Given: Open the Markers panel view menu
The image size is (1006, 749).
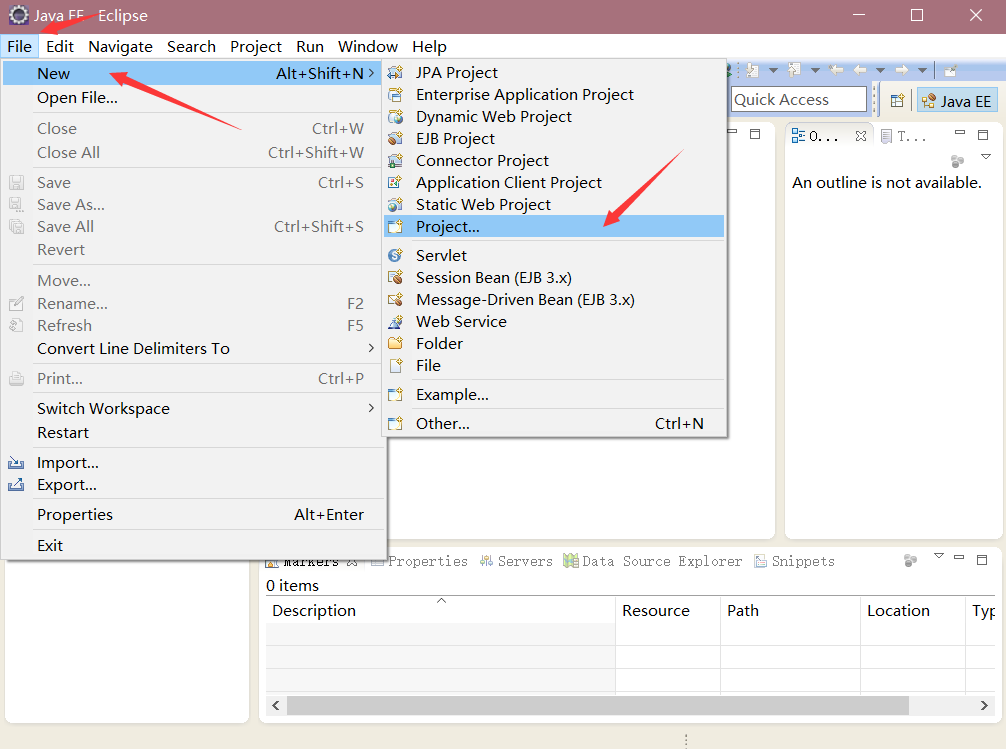Looking at the screenshot, I should 938,556.
